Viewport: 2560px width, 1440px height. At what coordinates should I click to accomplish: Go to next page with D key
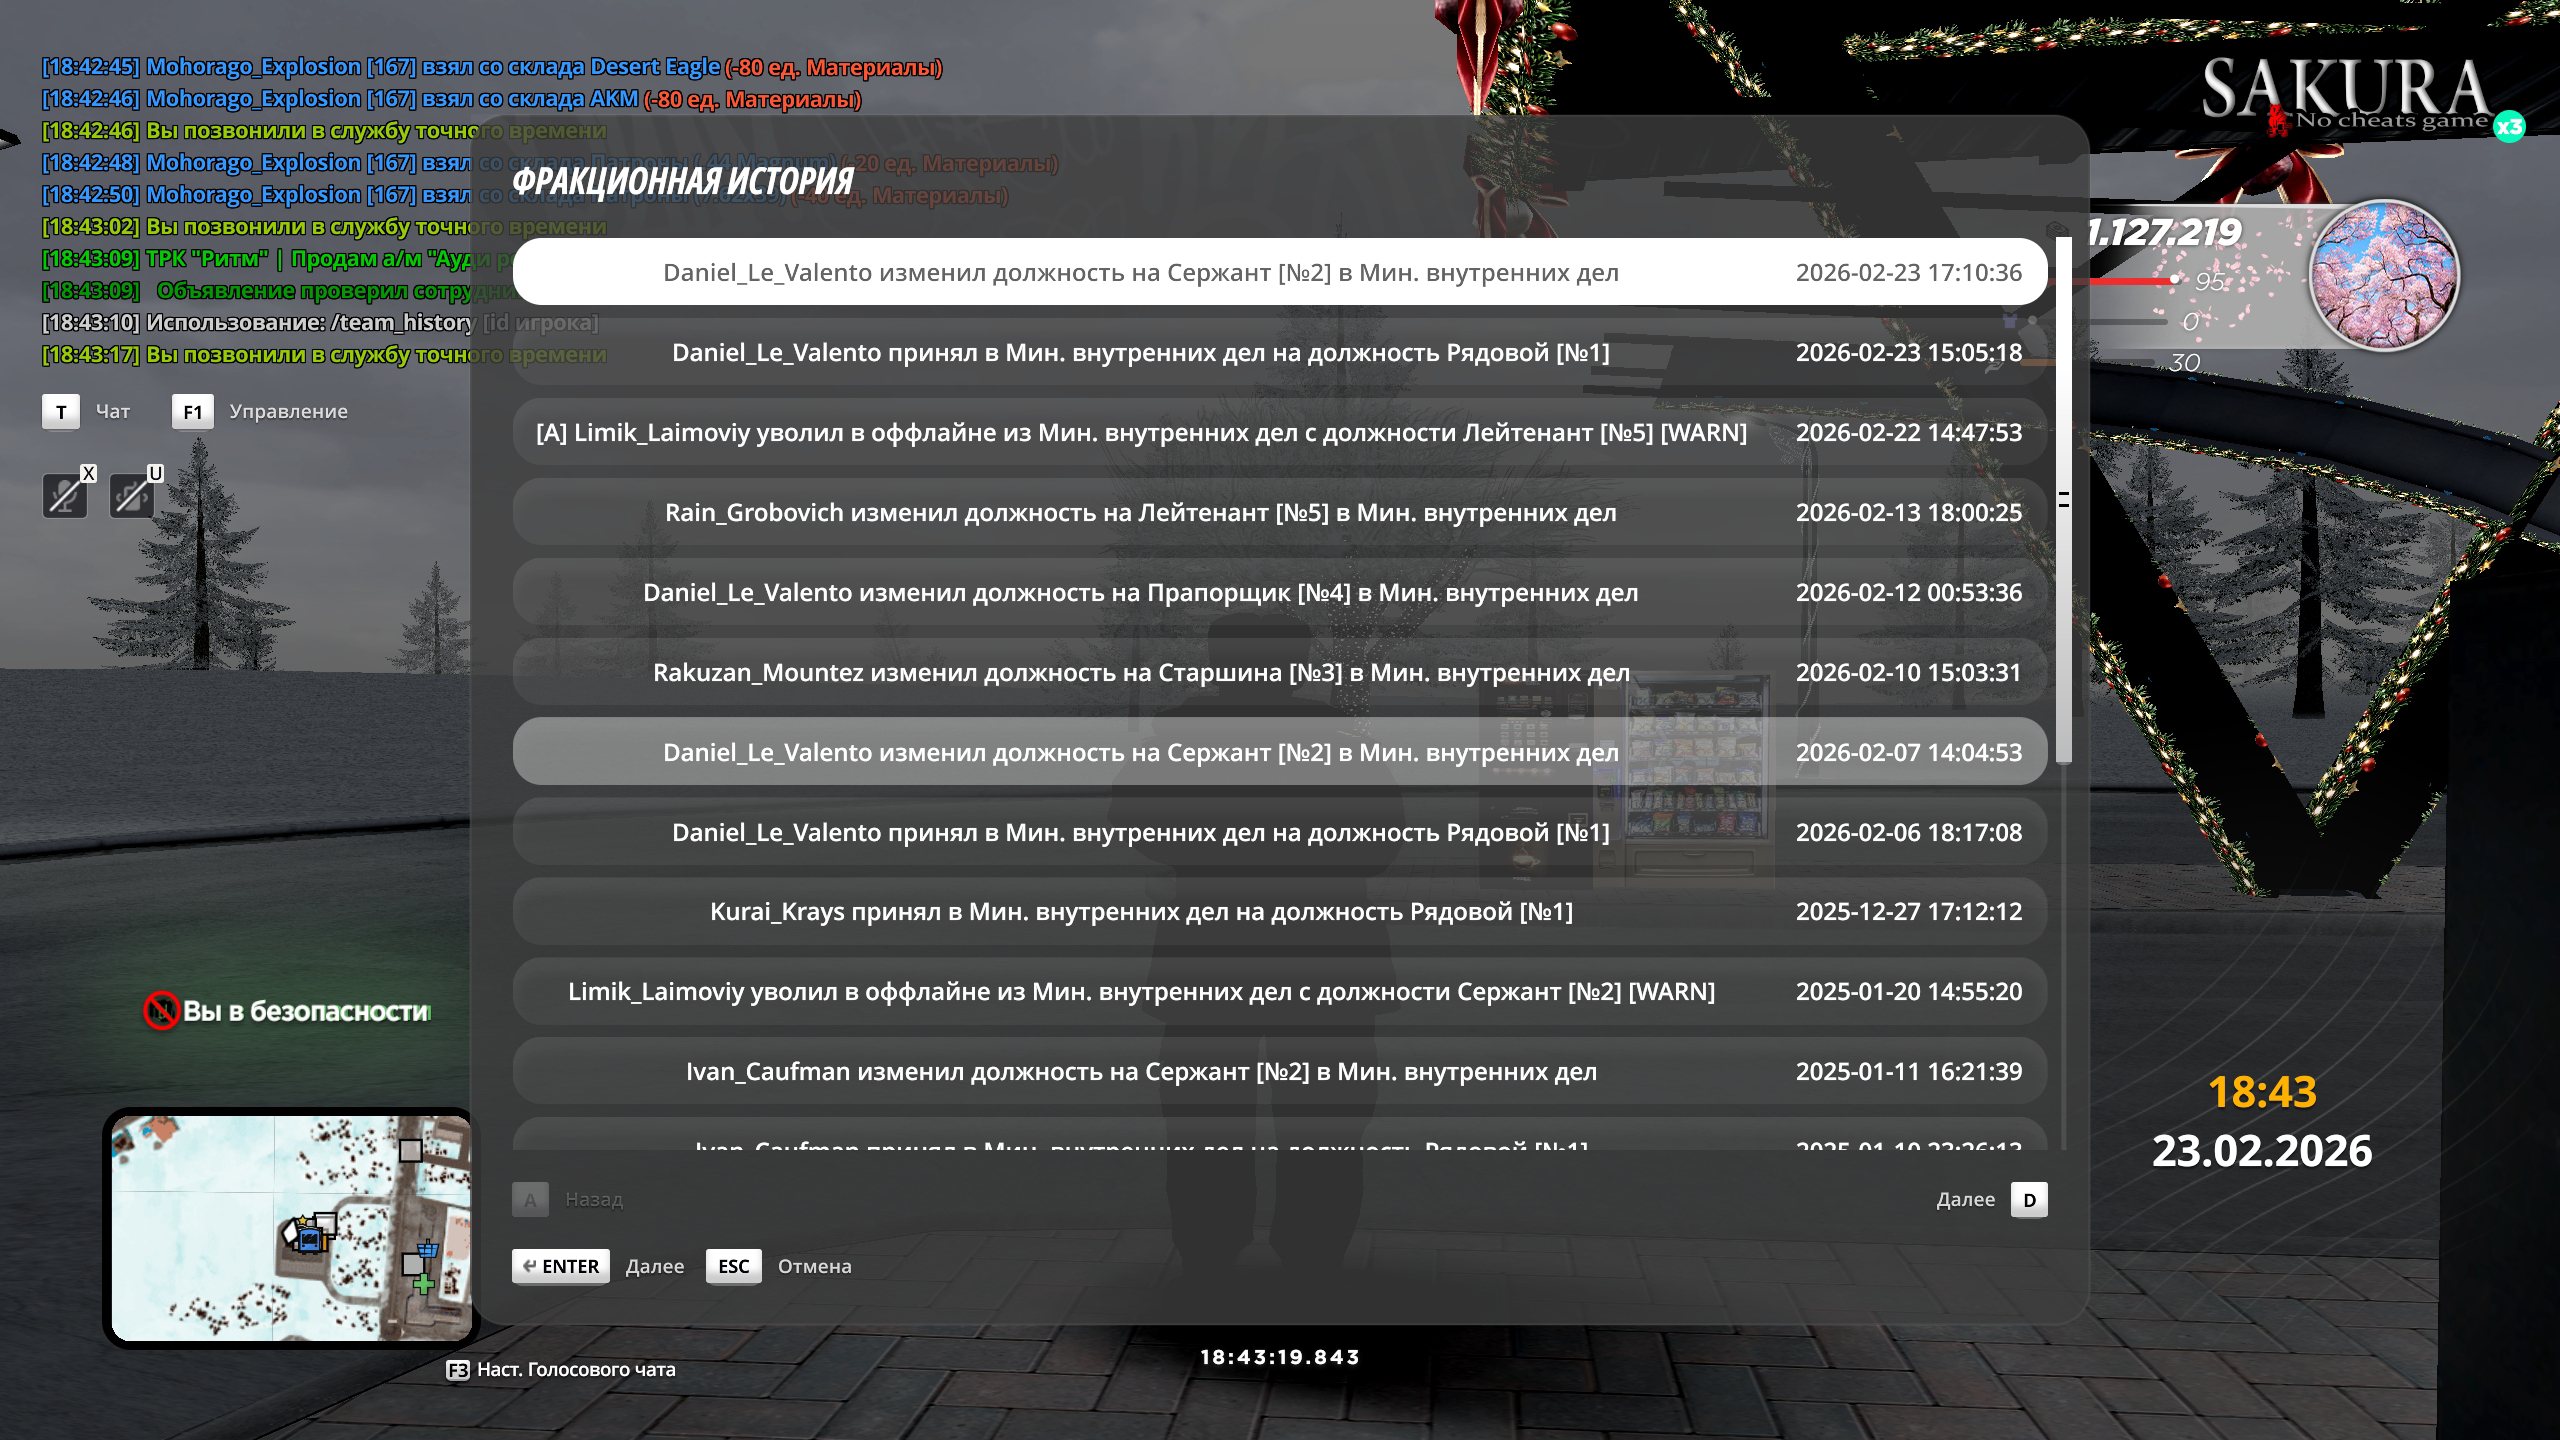2029,1200
